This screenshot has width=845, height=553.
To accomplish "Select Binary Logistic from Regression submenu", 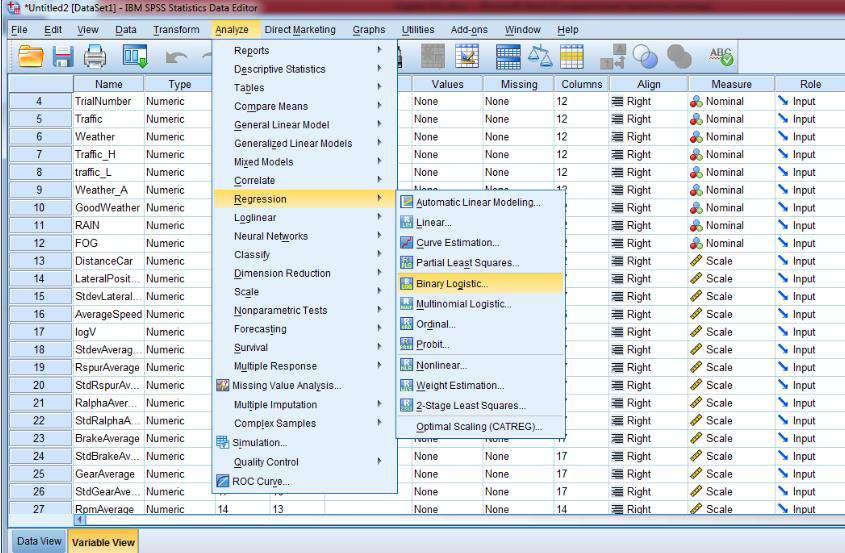I will [481, 284].
